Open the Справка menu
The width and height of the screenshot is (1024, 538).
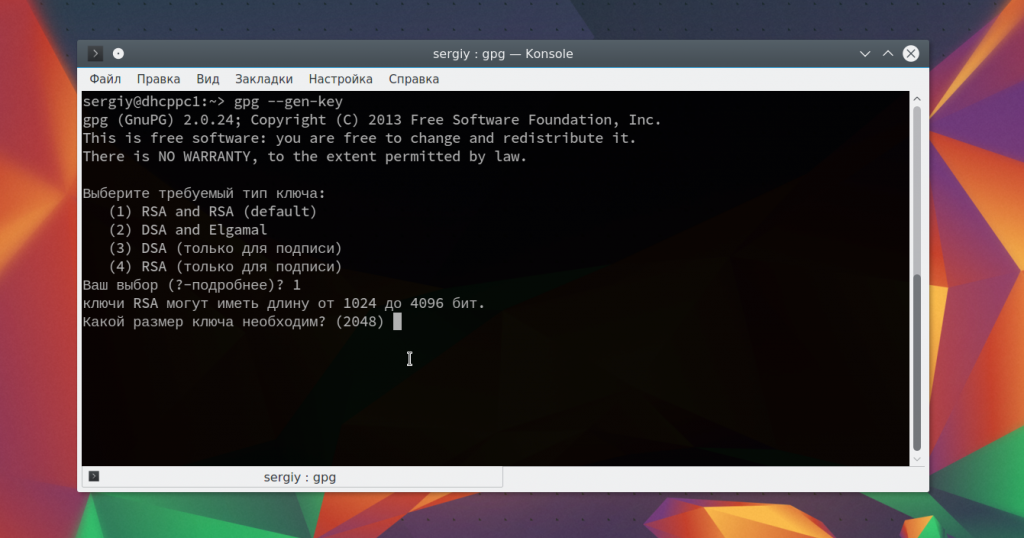pos(413,79)
